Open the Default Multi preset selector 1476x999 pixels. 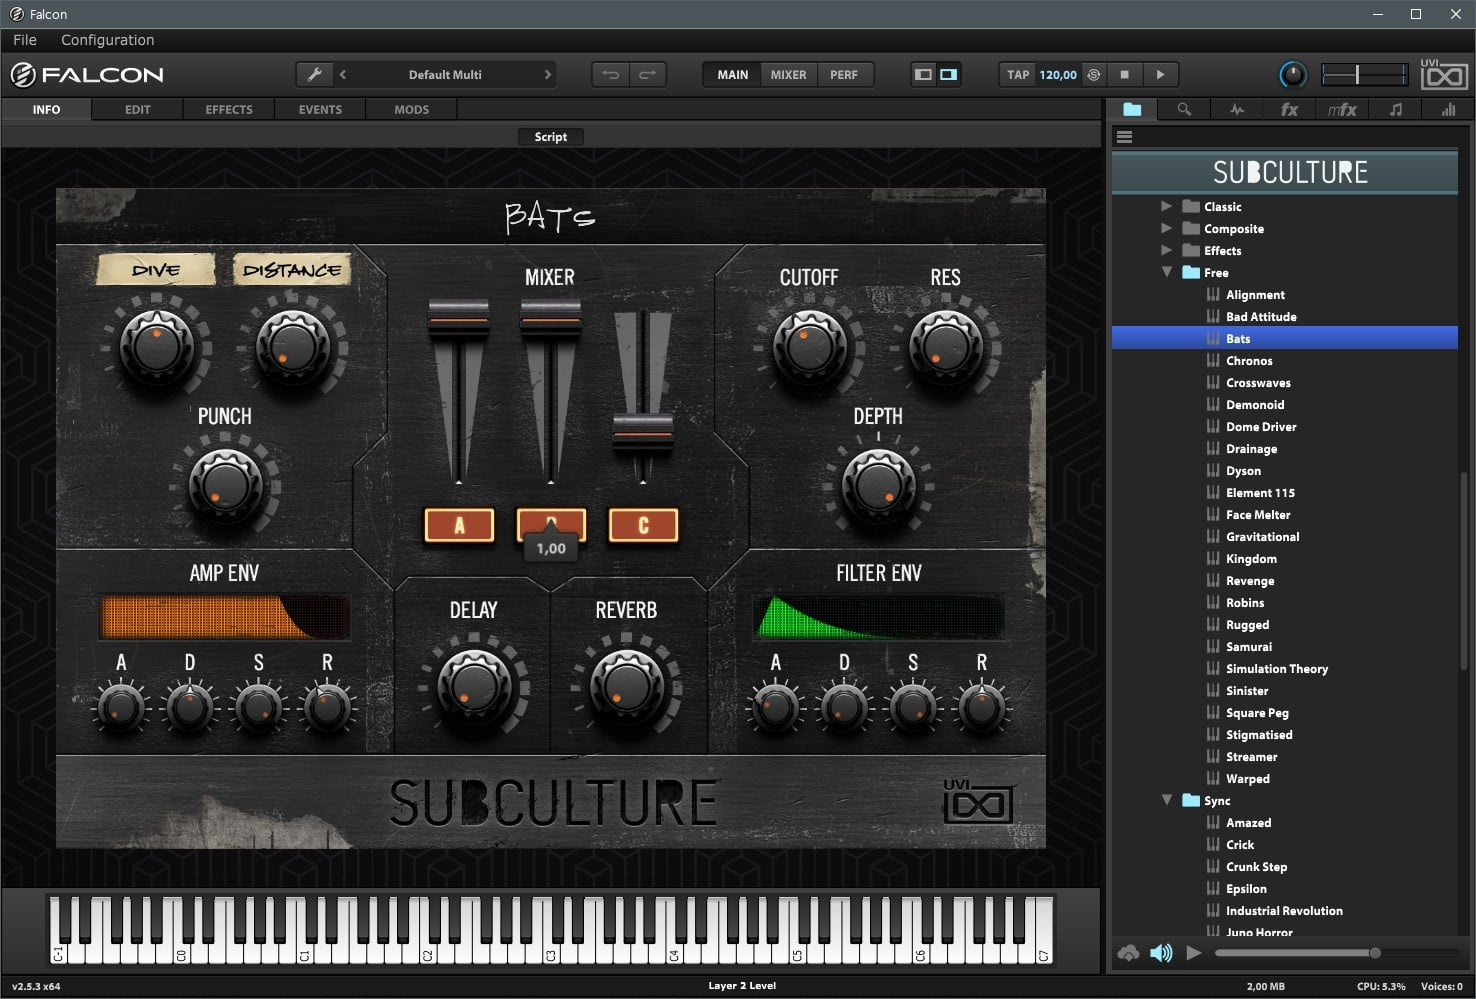(x=445, y=75)
